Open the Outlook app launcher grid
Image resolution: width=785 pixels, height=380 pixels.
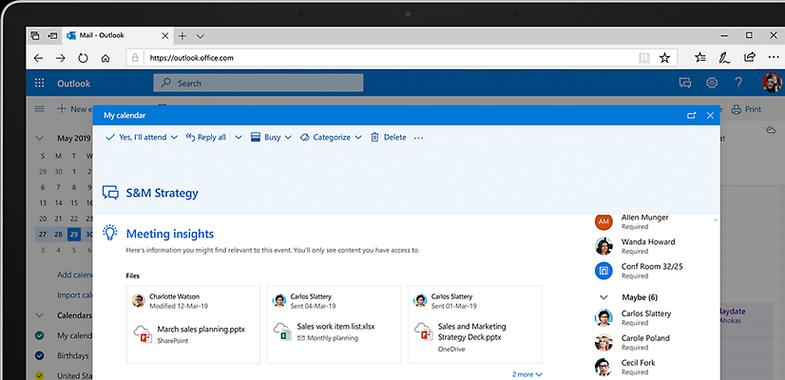(x=39, y=83)
